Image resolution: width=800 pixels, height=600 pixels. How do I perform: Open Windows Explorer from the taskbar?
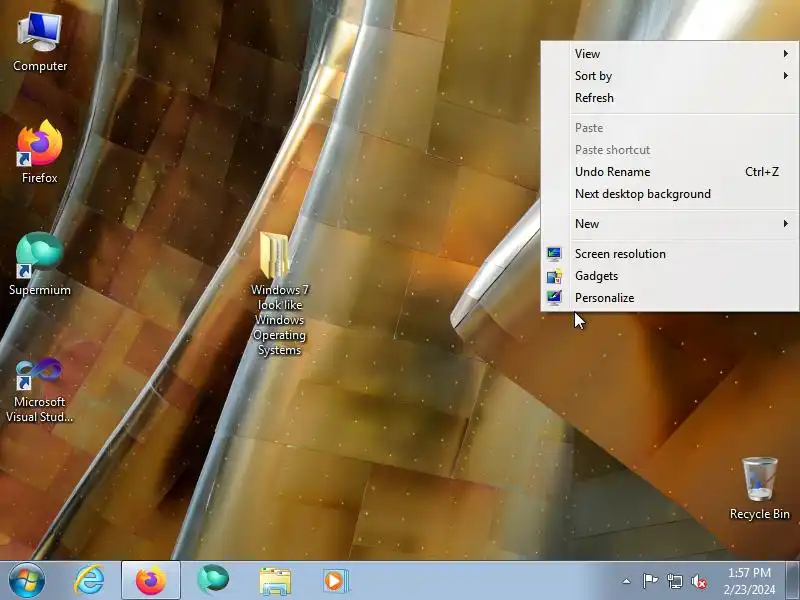point(275,581)
